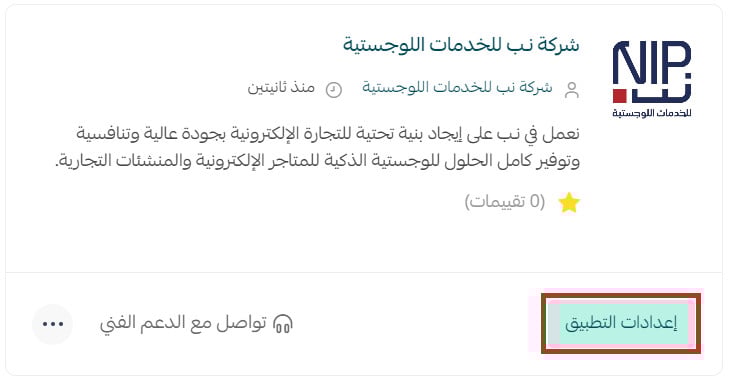Click the headphones support icon
This screenshot has width=729, height=382.
point(283,323)
